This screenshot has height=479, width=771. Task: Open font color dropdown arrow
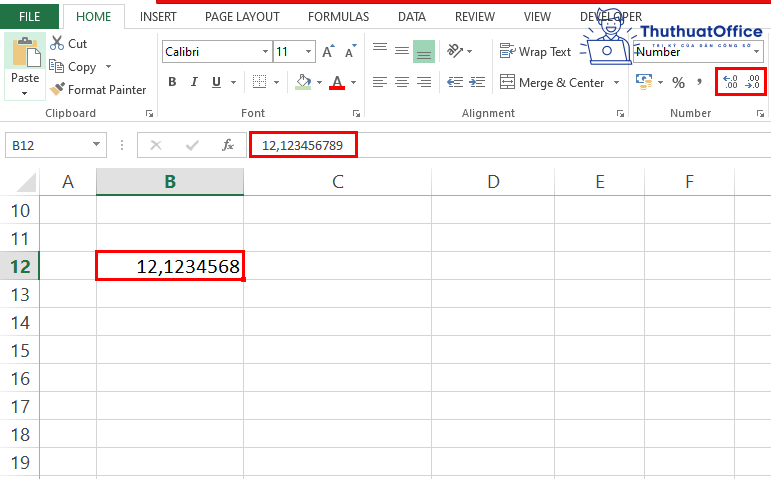(x=354, y=82)
